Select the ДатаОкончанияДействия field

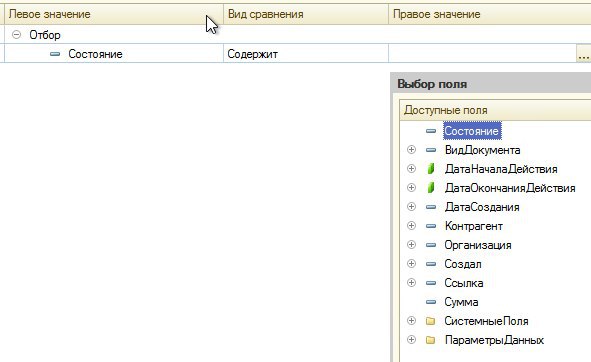(510, 188)
